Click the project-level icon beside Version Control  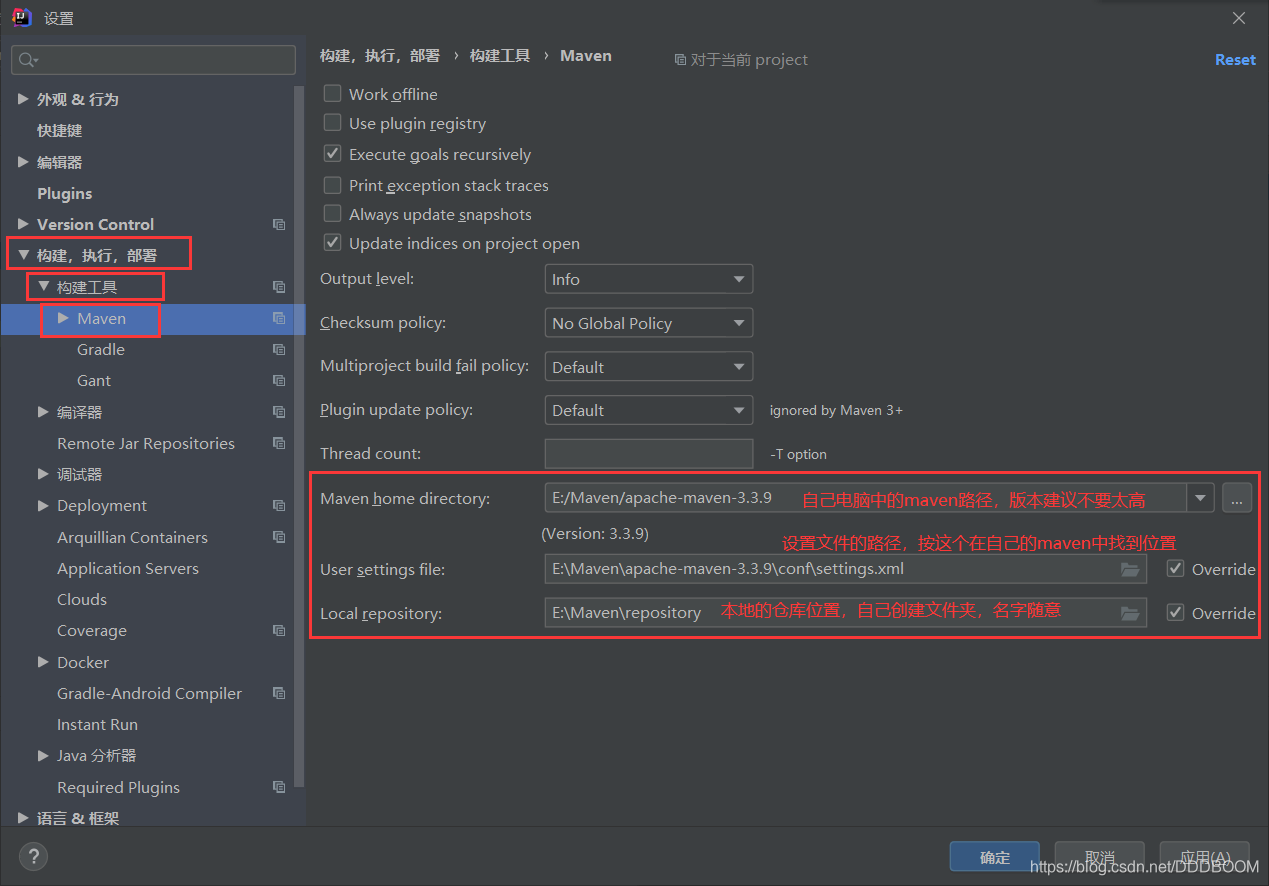click(279, 225)
